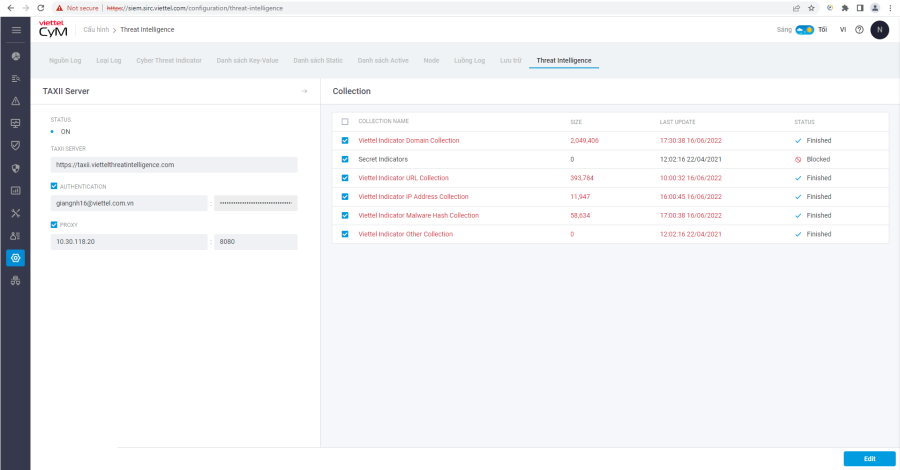900x470 pixels.
Task: Open Viettel Indicator Domain Collection link
Action: click(408, 141)
